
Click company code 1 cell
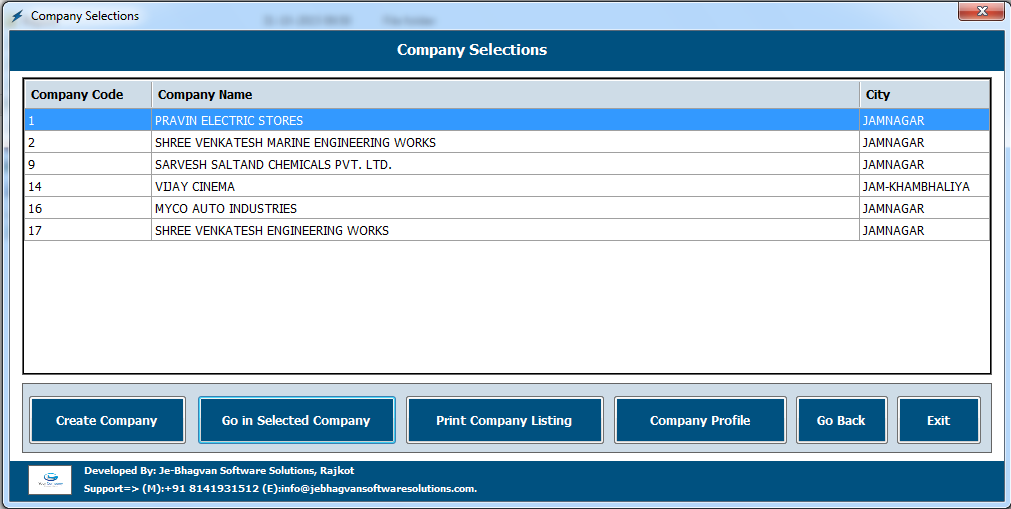(88, 121)
